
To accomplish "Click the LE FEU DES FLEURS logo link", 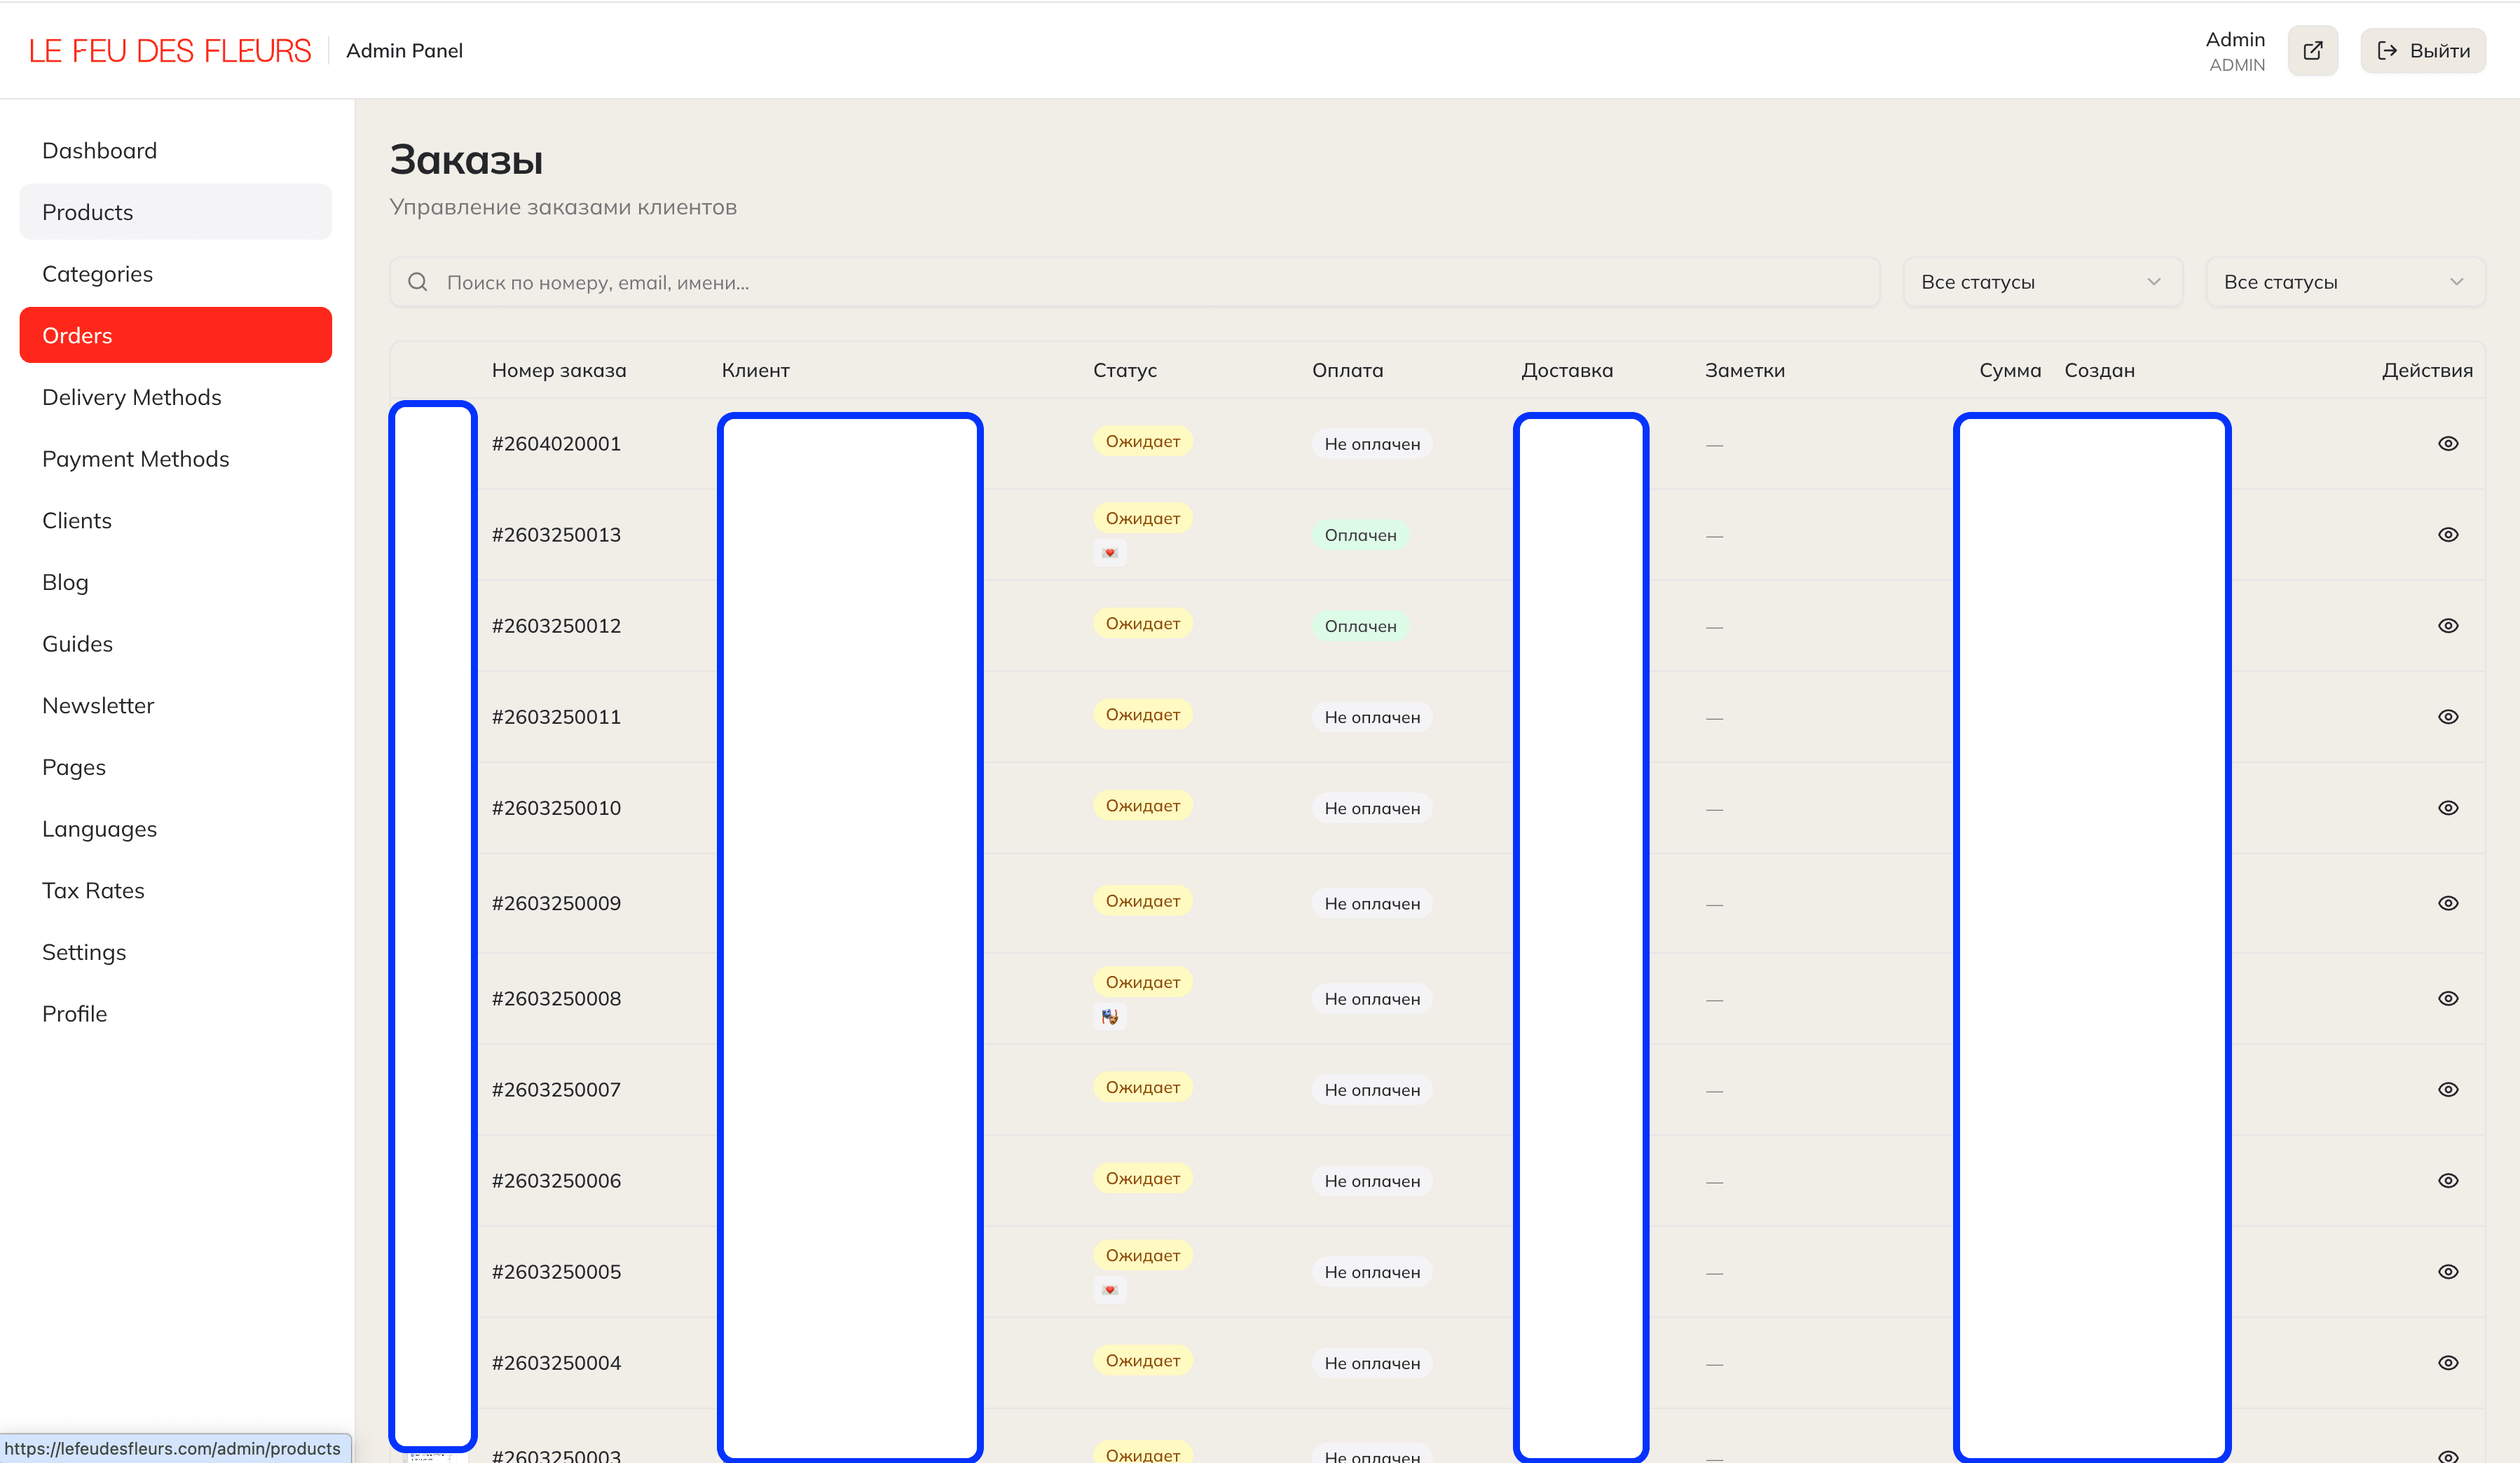I will click(170, 51).
